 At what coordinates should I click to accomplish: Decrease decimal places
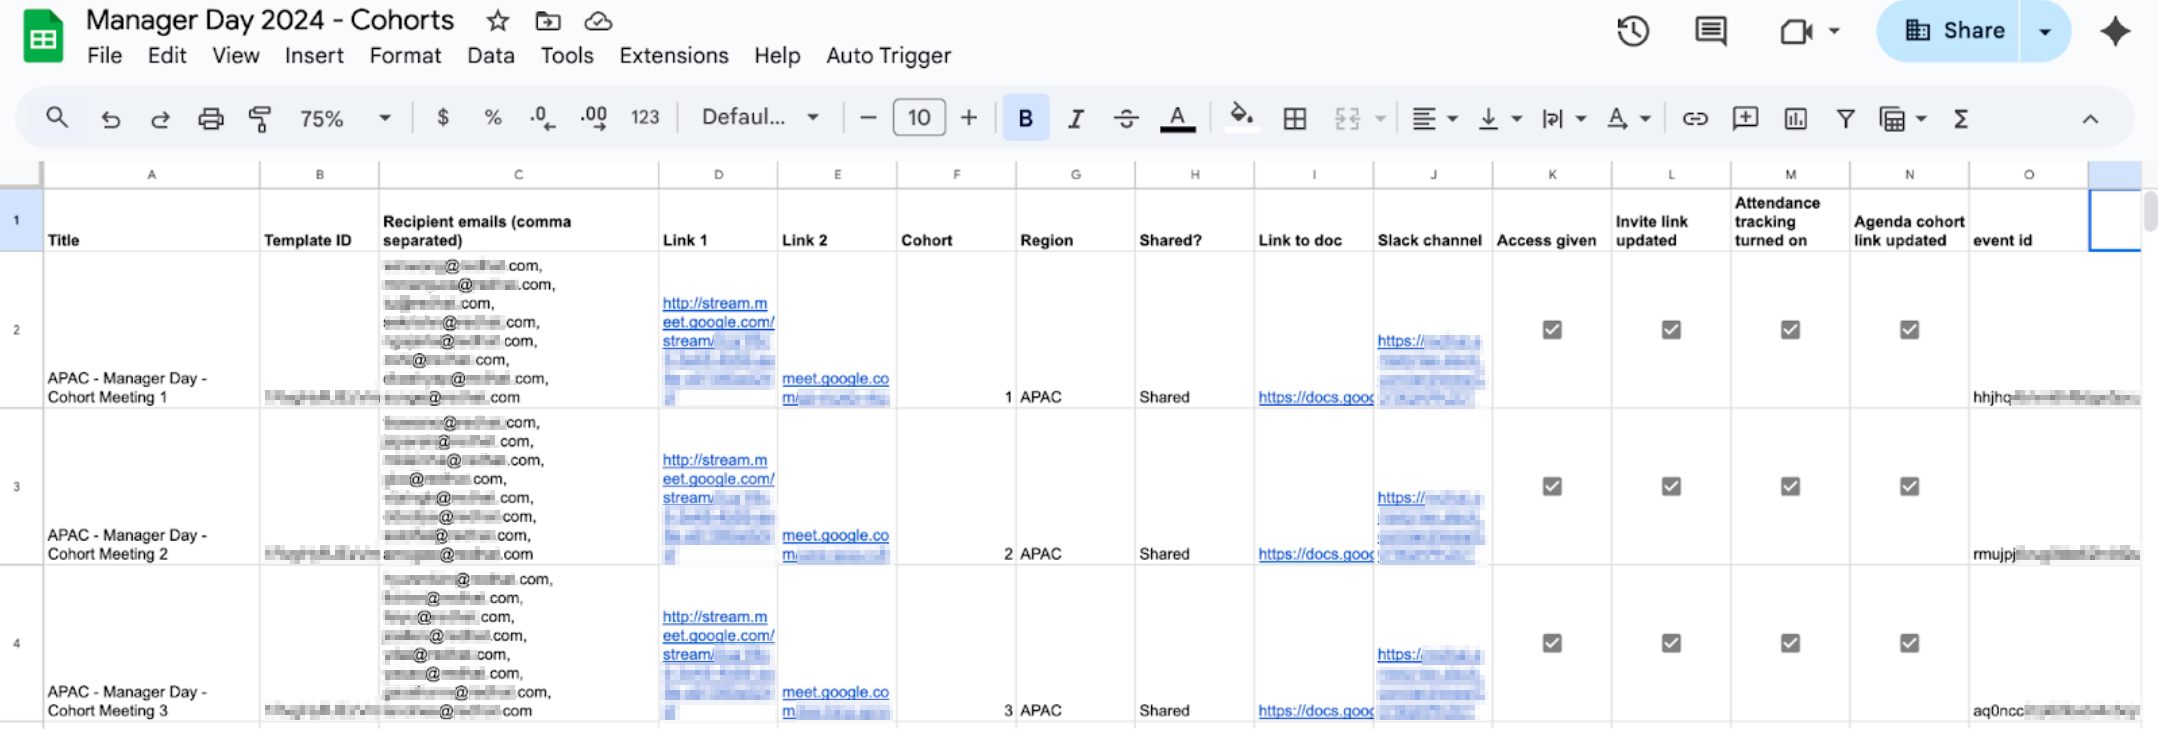point(542,118)
